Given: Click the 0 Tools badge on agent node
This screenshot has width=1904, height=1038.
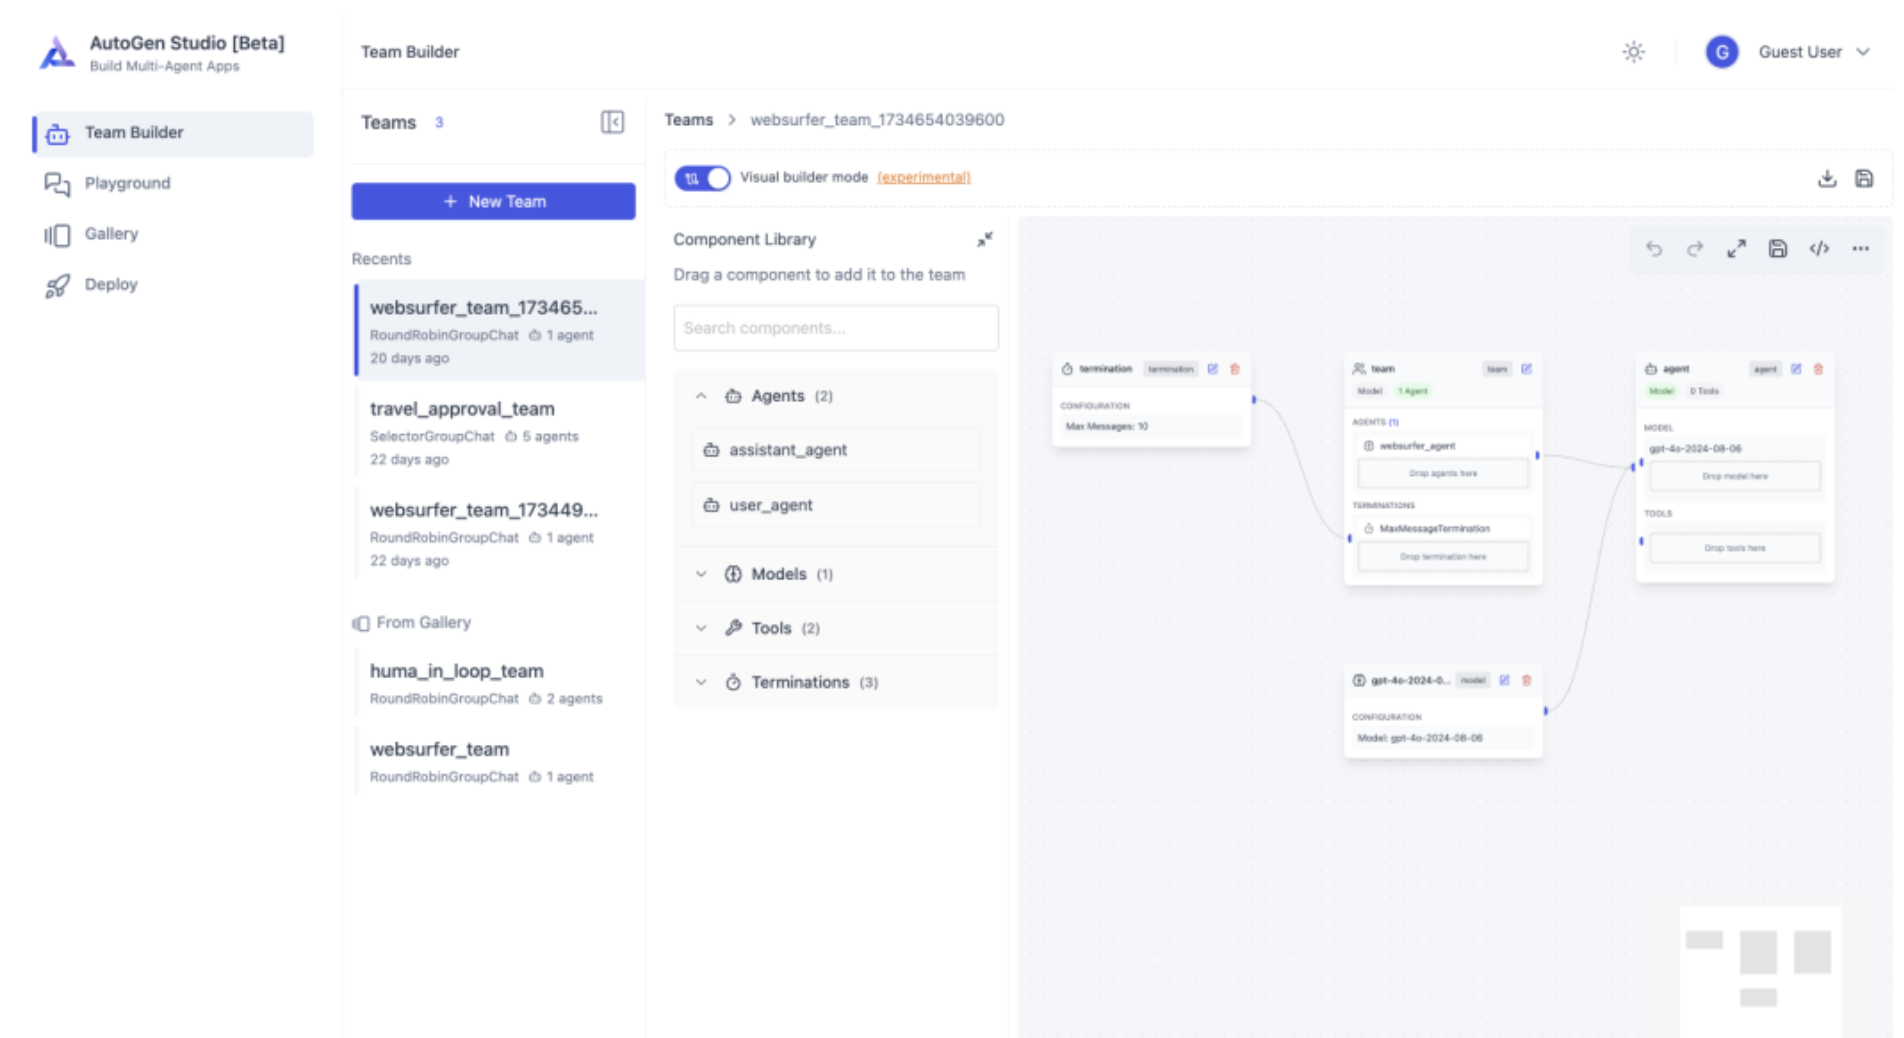Looking at the screenshot, I should (1703, 391).
